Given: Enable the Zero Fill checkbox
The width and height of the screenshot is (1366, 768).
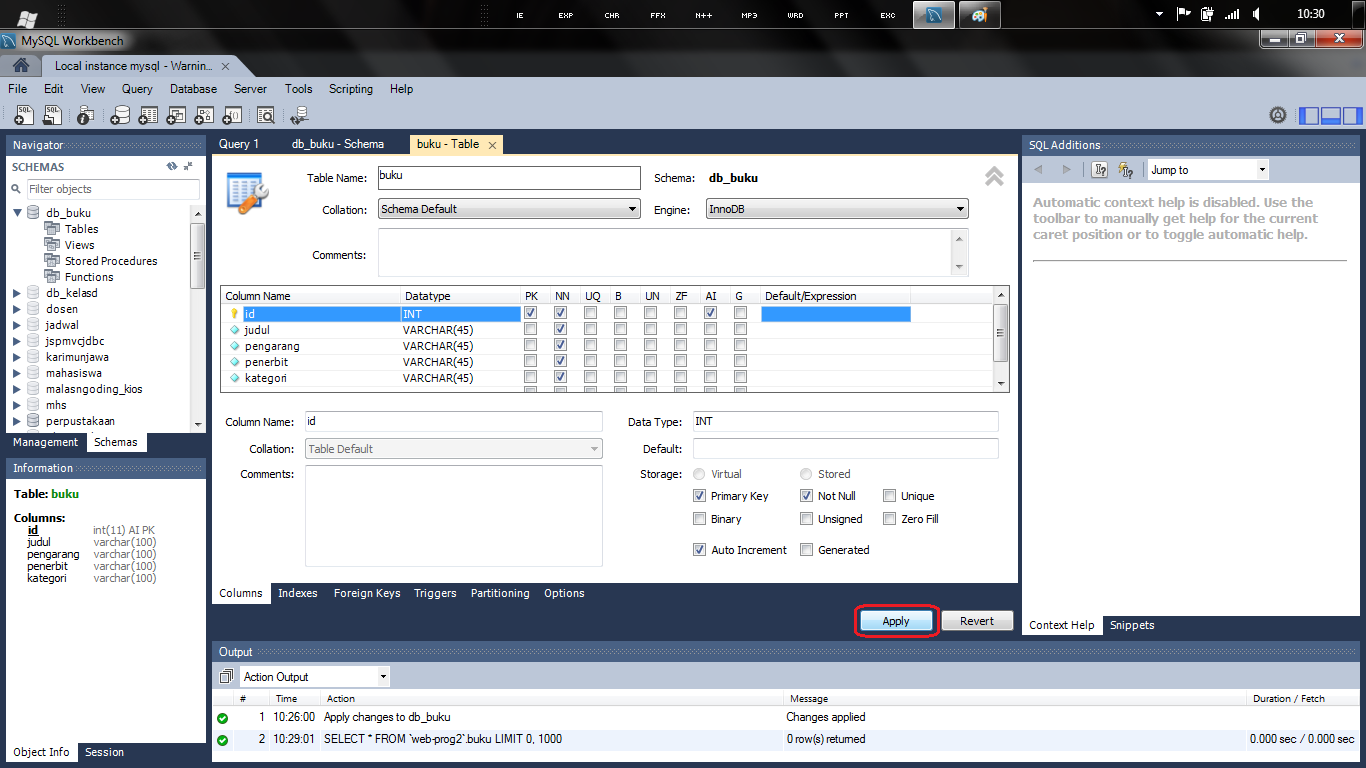Looking at the screenshot, I should 890,519.
